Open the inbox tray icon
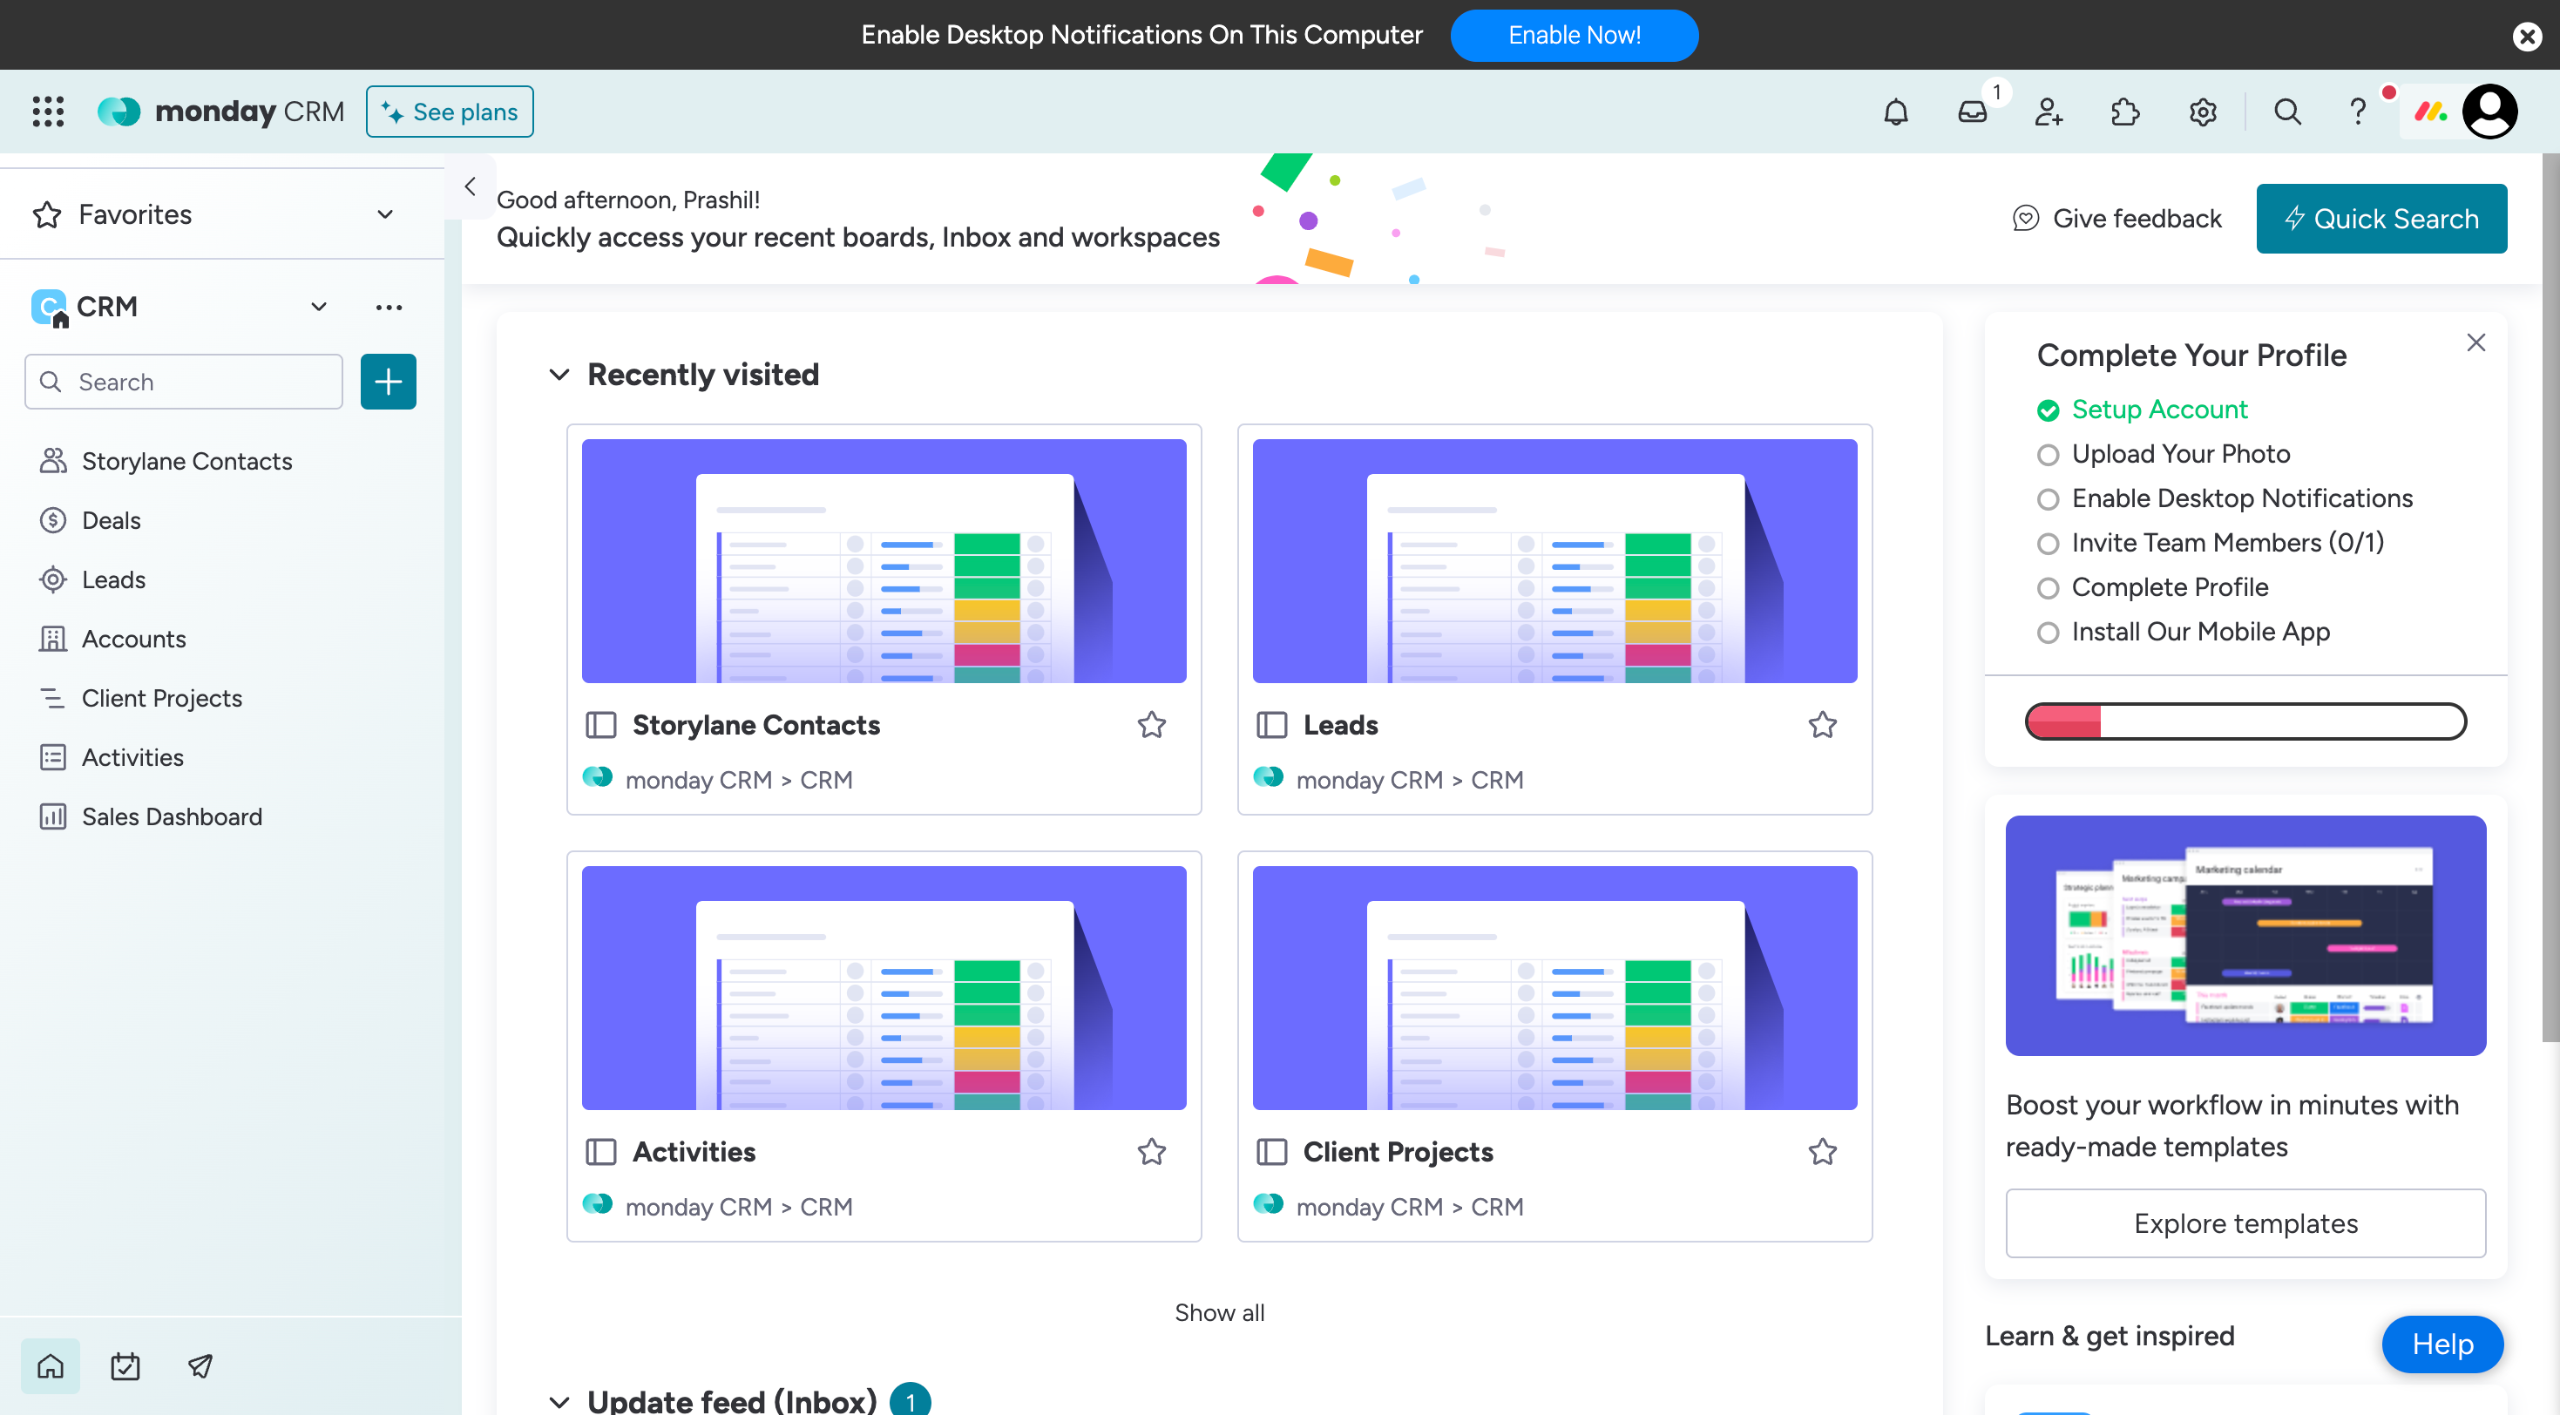The image size is (2560, 1415). tap(1972, 111)
